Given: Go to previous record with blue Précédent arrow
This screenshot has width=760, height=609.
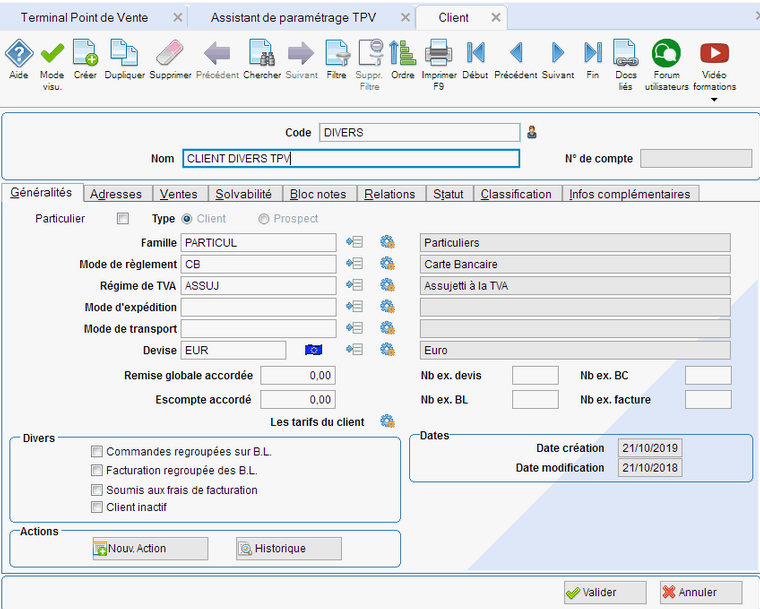Looking at the screenshot, I should [516, 53].
